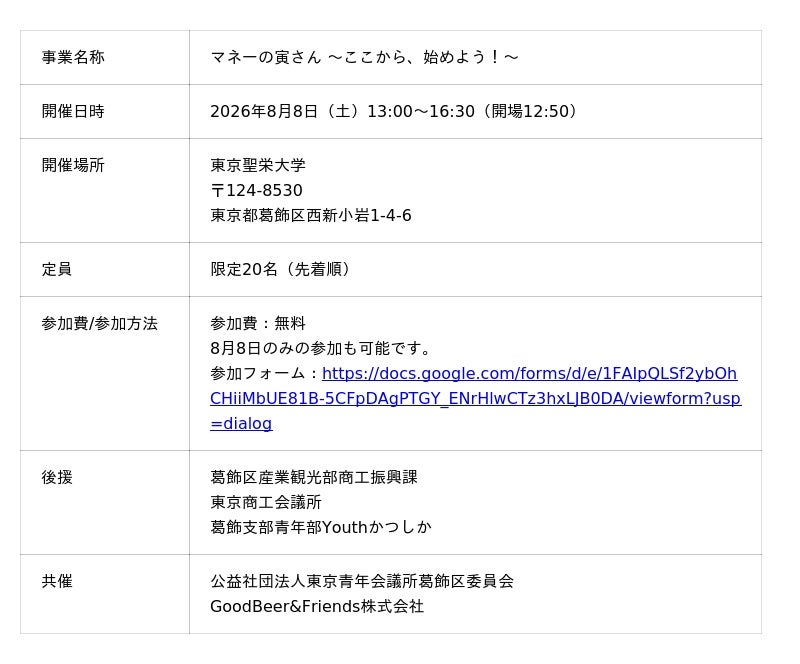Screen dimensions: 800x664
Task: Click 公益社団法人東京青年会議所葛飾区委員会 text
Action: point(362,581)
